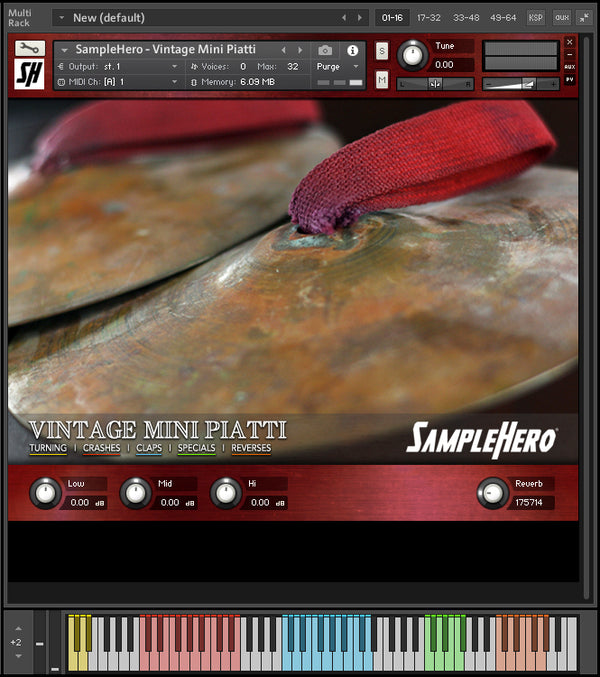600x677 pixels.
Task: Minimize the instrument header with minus
Action: [x=569, y=54]
